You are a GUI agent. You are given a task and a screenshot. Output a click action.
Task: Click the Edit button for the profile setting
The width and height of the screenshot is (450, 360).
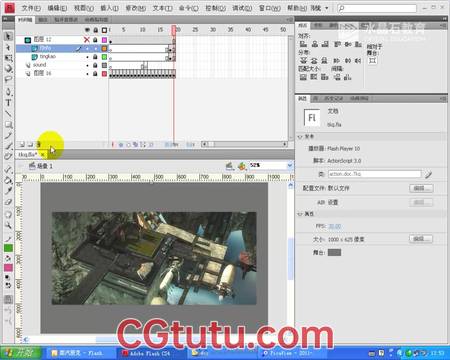421,188
